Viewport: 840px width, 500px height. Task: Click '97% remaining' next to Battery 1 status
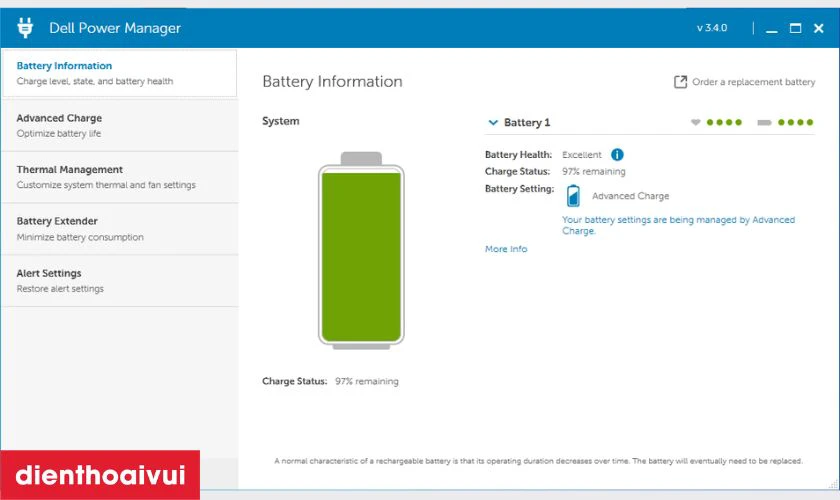[x=594, y=171]
